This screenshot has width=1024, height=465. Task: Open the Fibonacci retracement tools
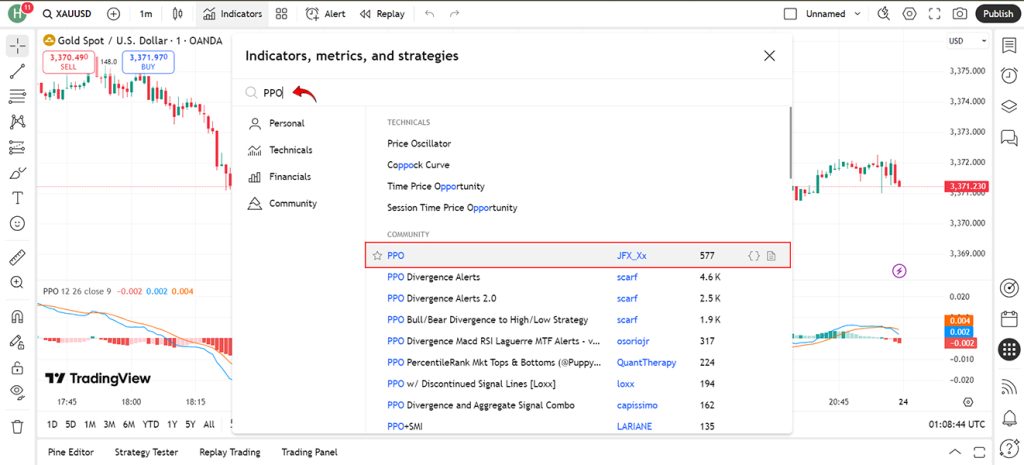coord(18,97)
